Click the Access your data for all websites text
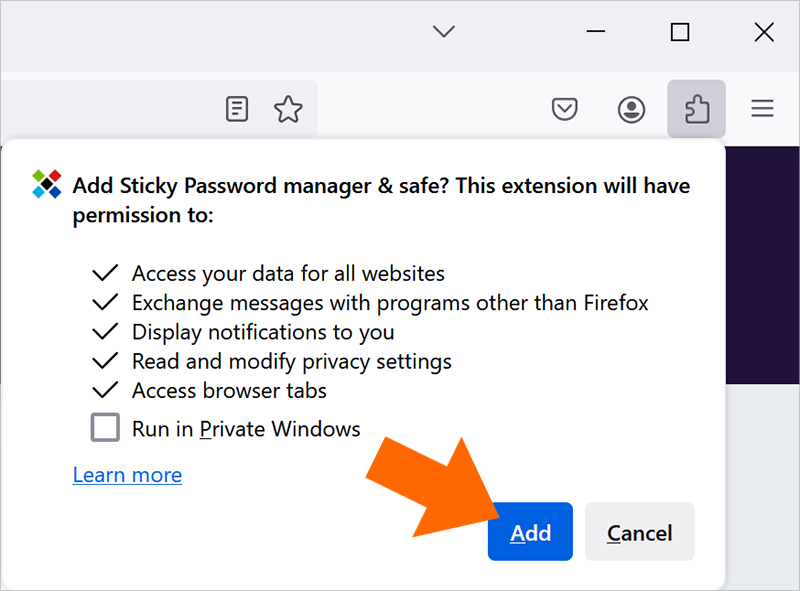Image resolution: width=800 pixels, height=591 pixels. click(x=288, y=274)
